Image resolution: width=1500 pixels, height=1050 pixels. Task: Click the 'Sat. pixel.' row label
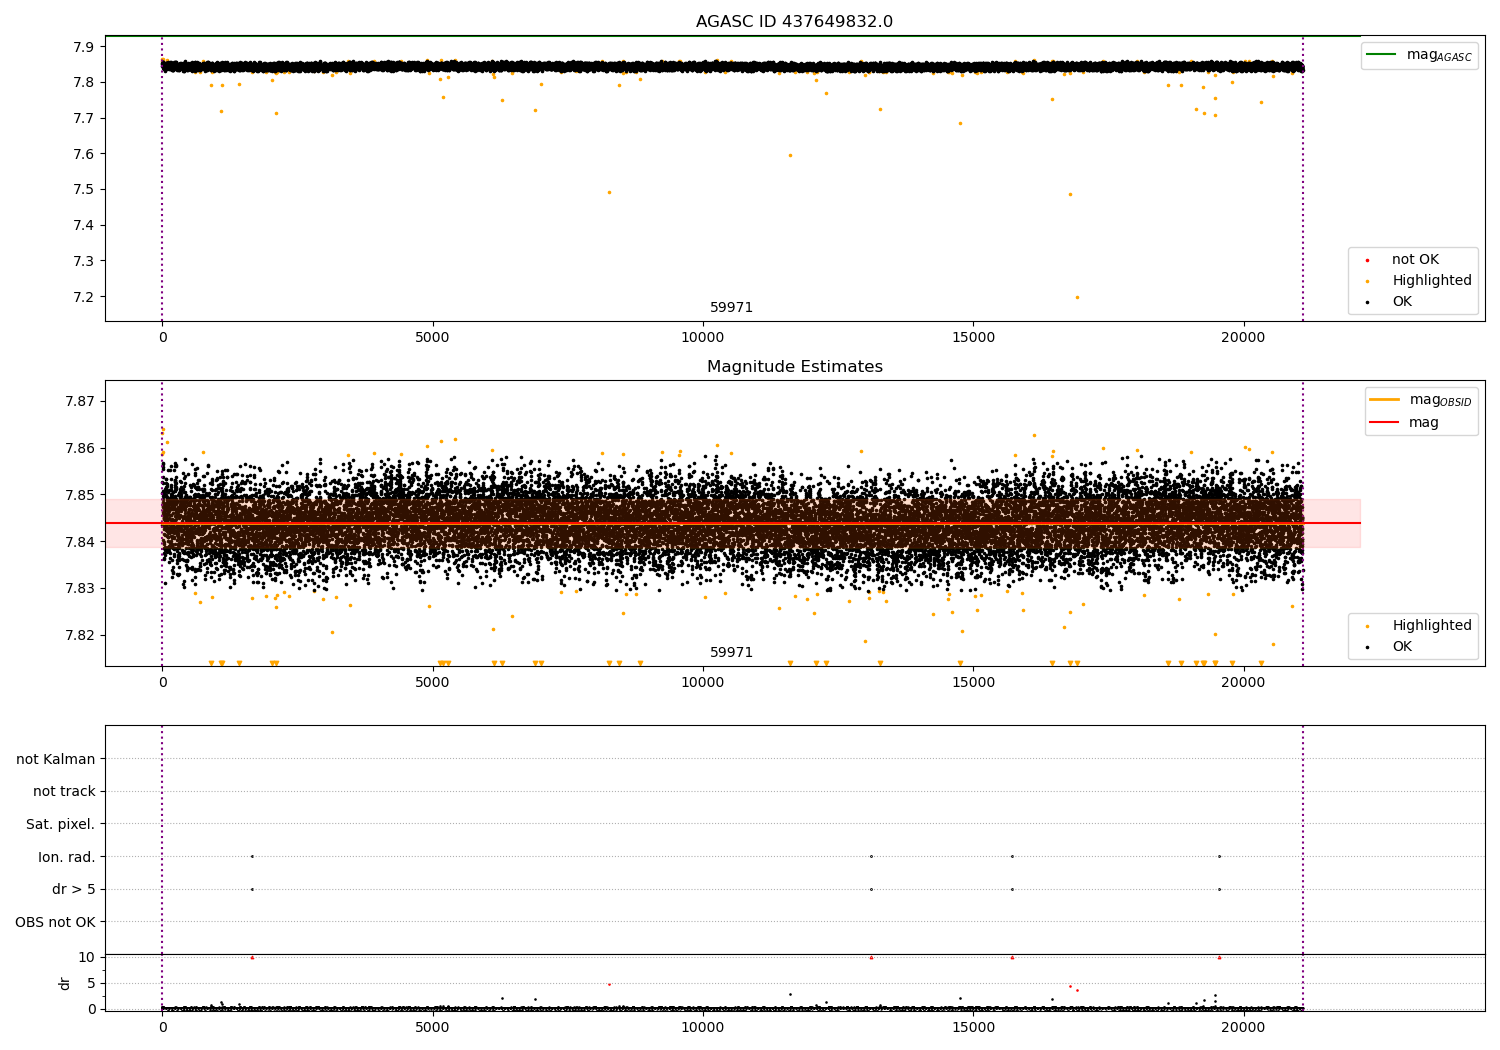[61, 824]
